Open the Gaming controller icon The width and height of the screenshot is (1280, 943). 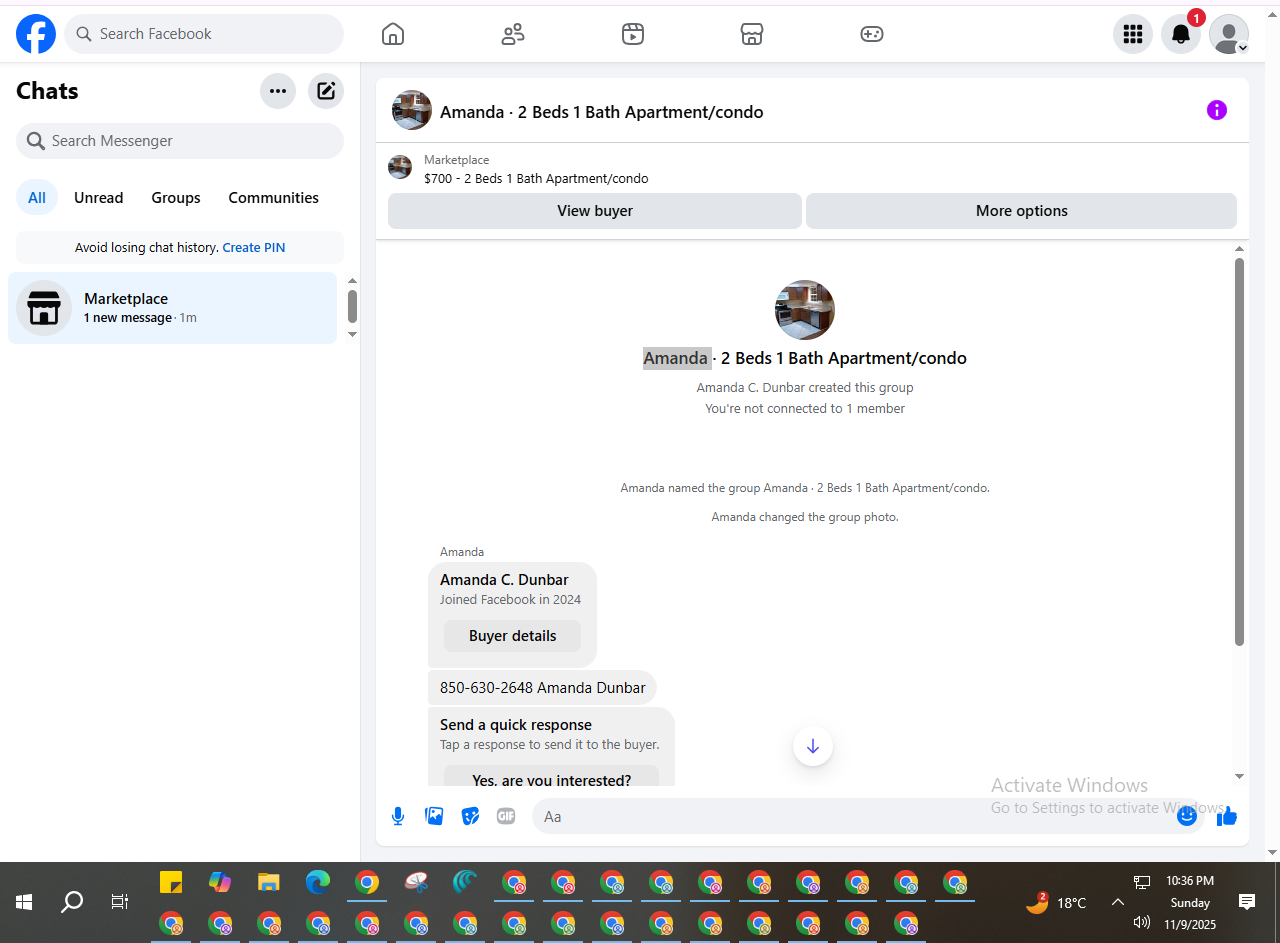pyautogui.click(x=872, y=34)
